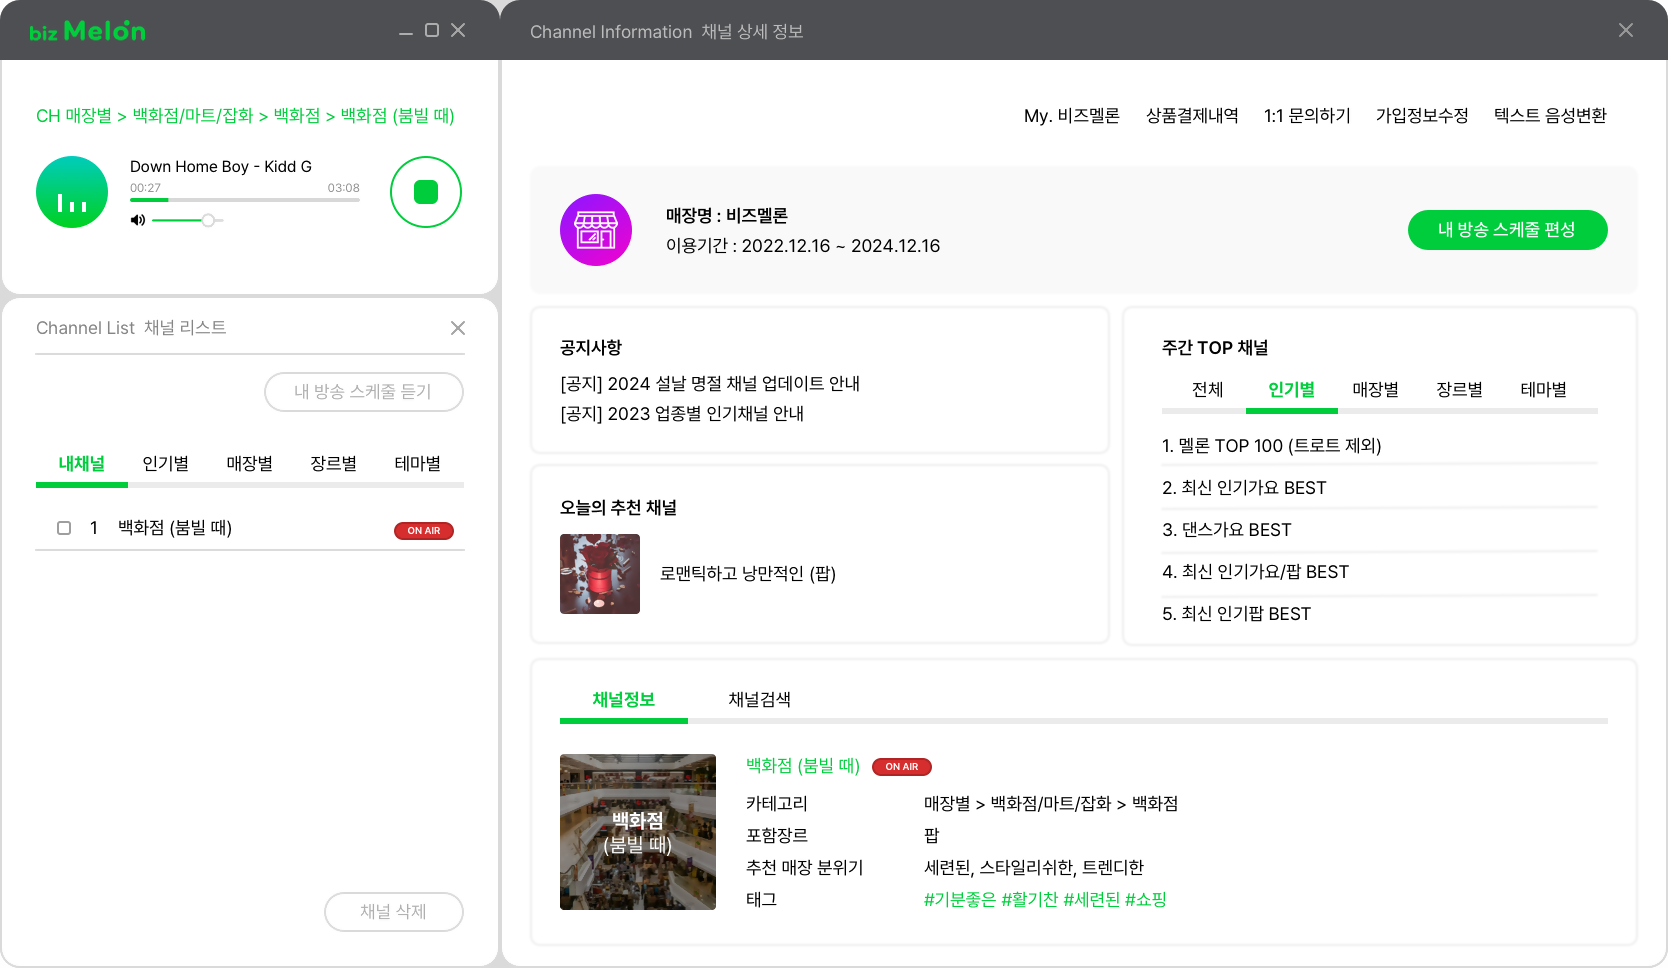This screenshot has height=968, width=1668.
Task: Select the 매장별 tab in Channel List
Action: (x=250, y=464)
